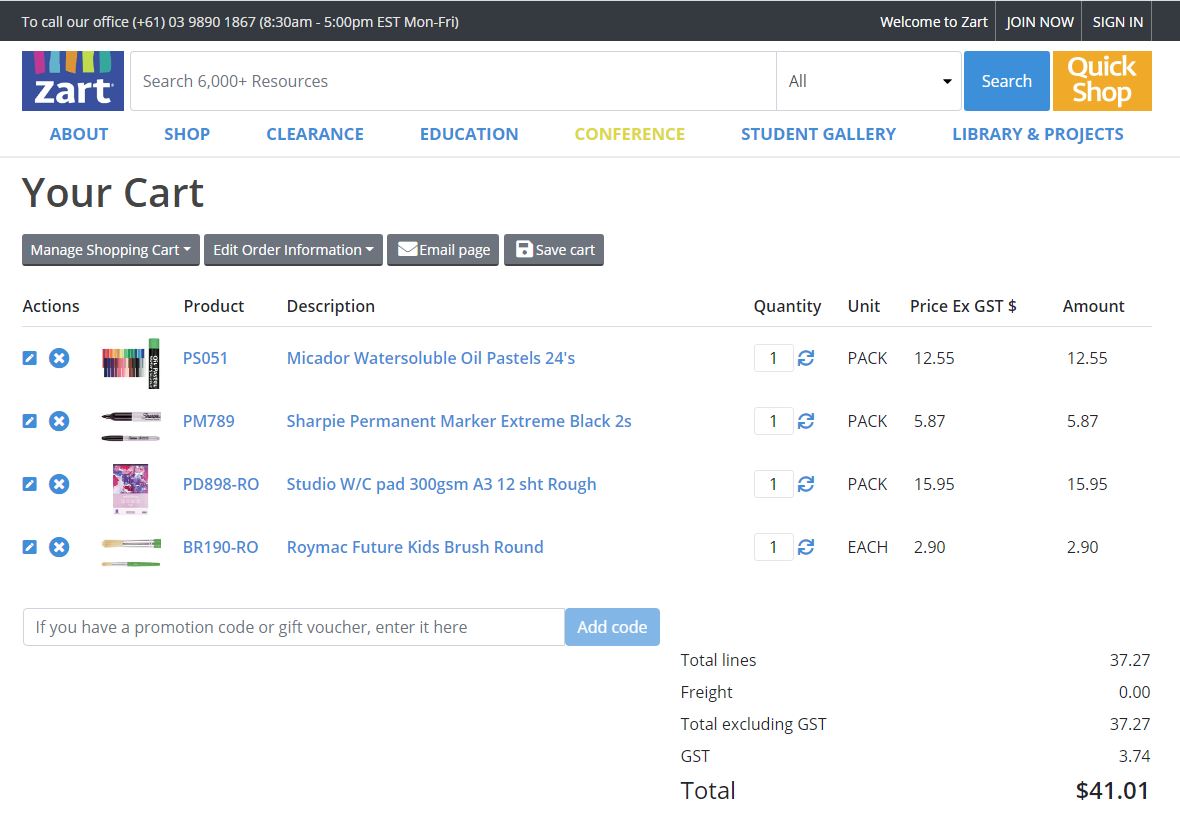Open product code PD898-RO link
This screenshot has width=1180, height=816.
[x=220, y=484]
